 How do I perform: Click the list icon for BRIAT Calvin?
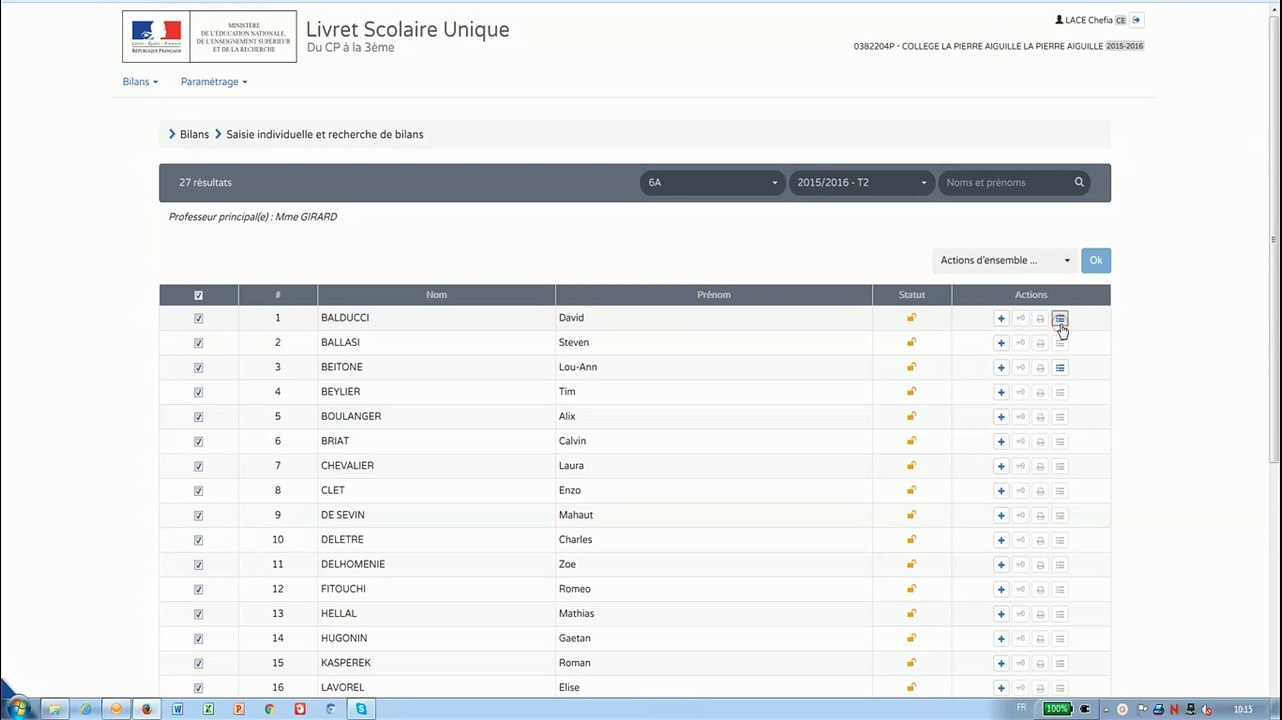pos(1060,442)
